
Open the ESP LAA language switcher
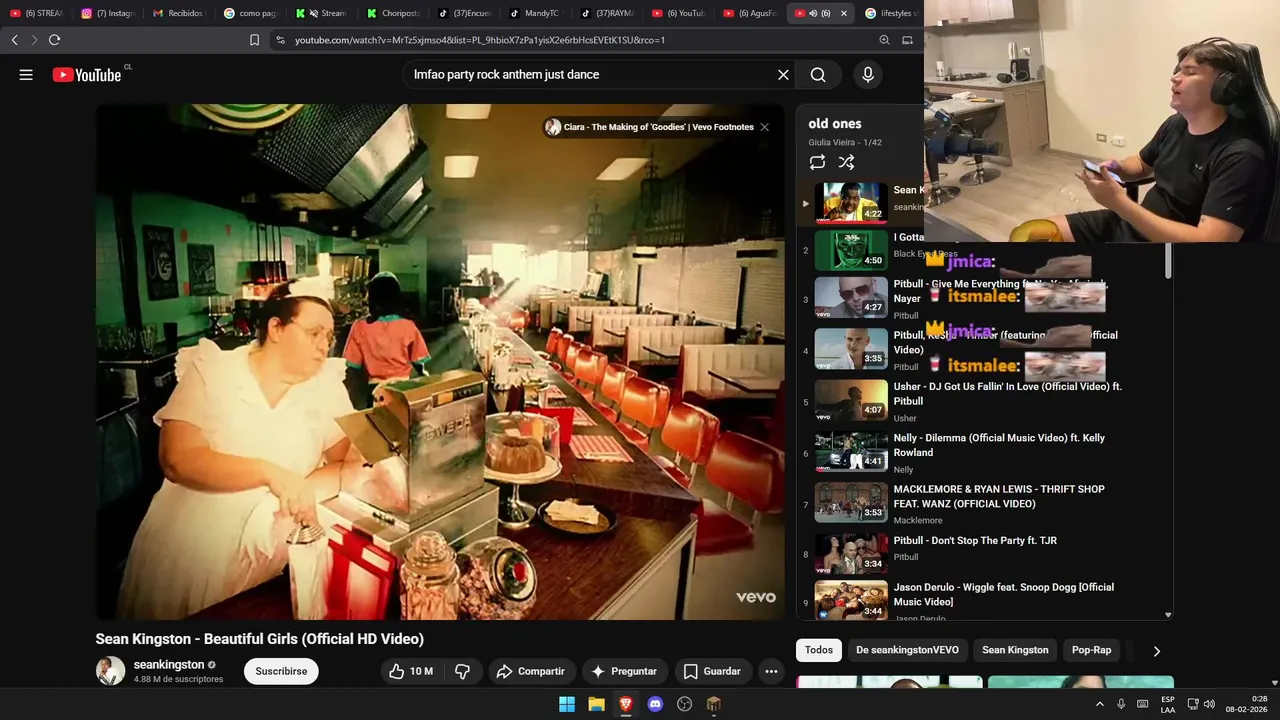[1168, 704]
